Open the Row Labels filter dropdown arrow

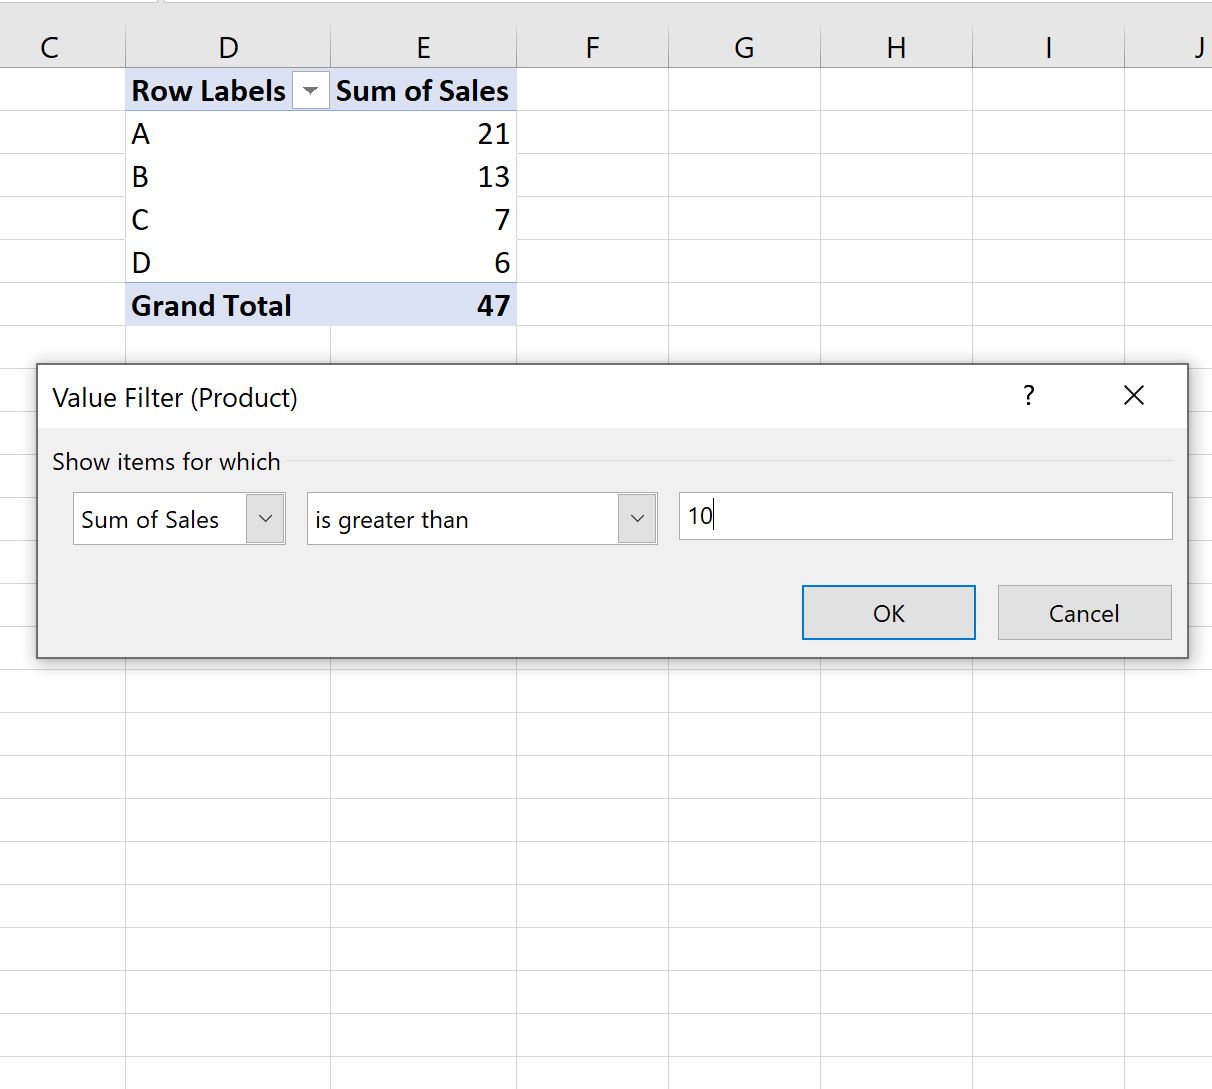coord(310,91)
